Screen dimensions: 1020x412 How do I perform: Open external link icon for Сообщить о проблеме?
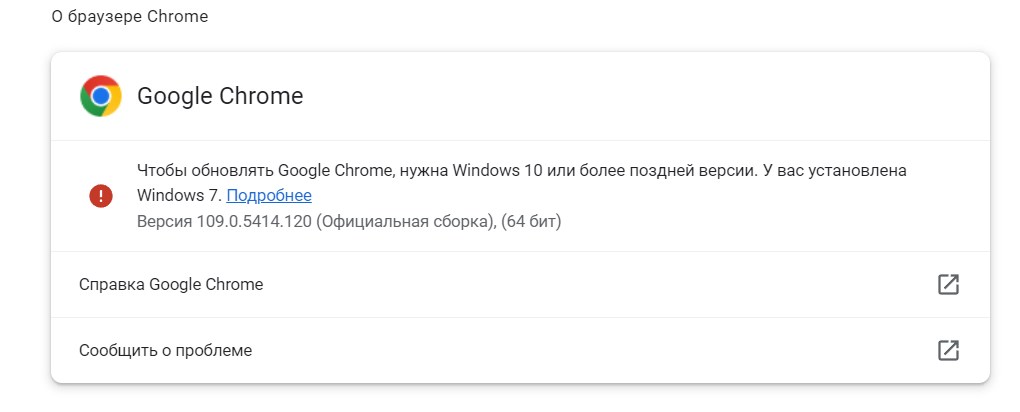948,350
